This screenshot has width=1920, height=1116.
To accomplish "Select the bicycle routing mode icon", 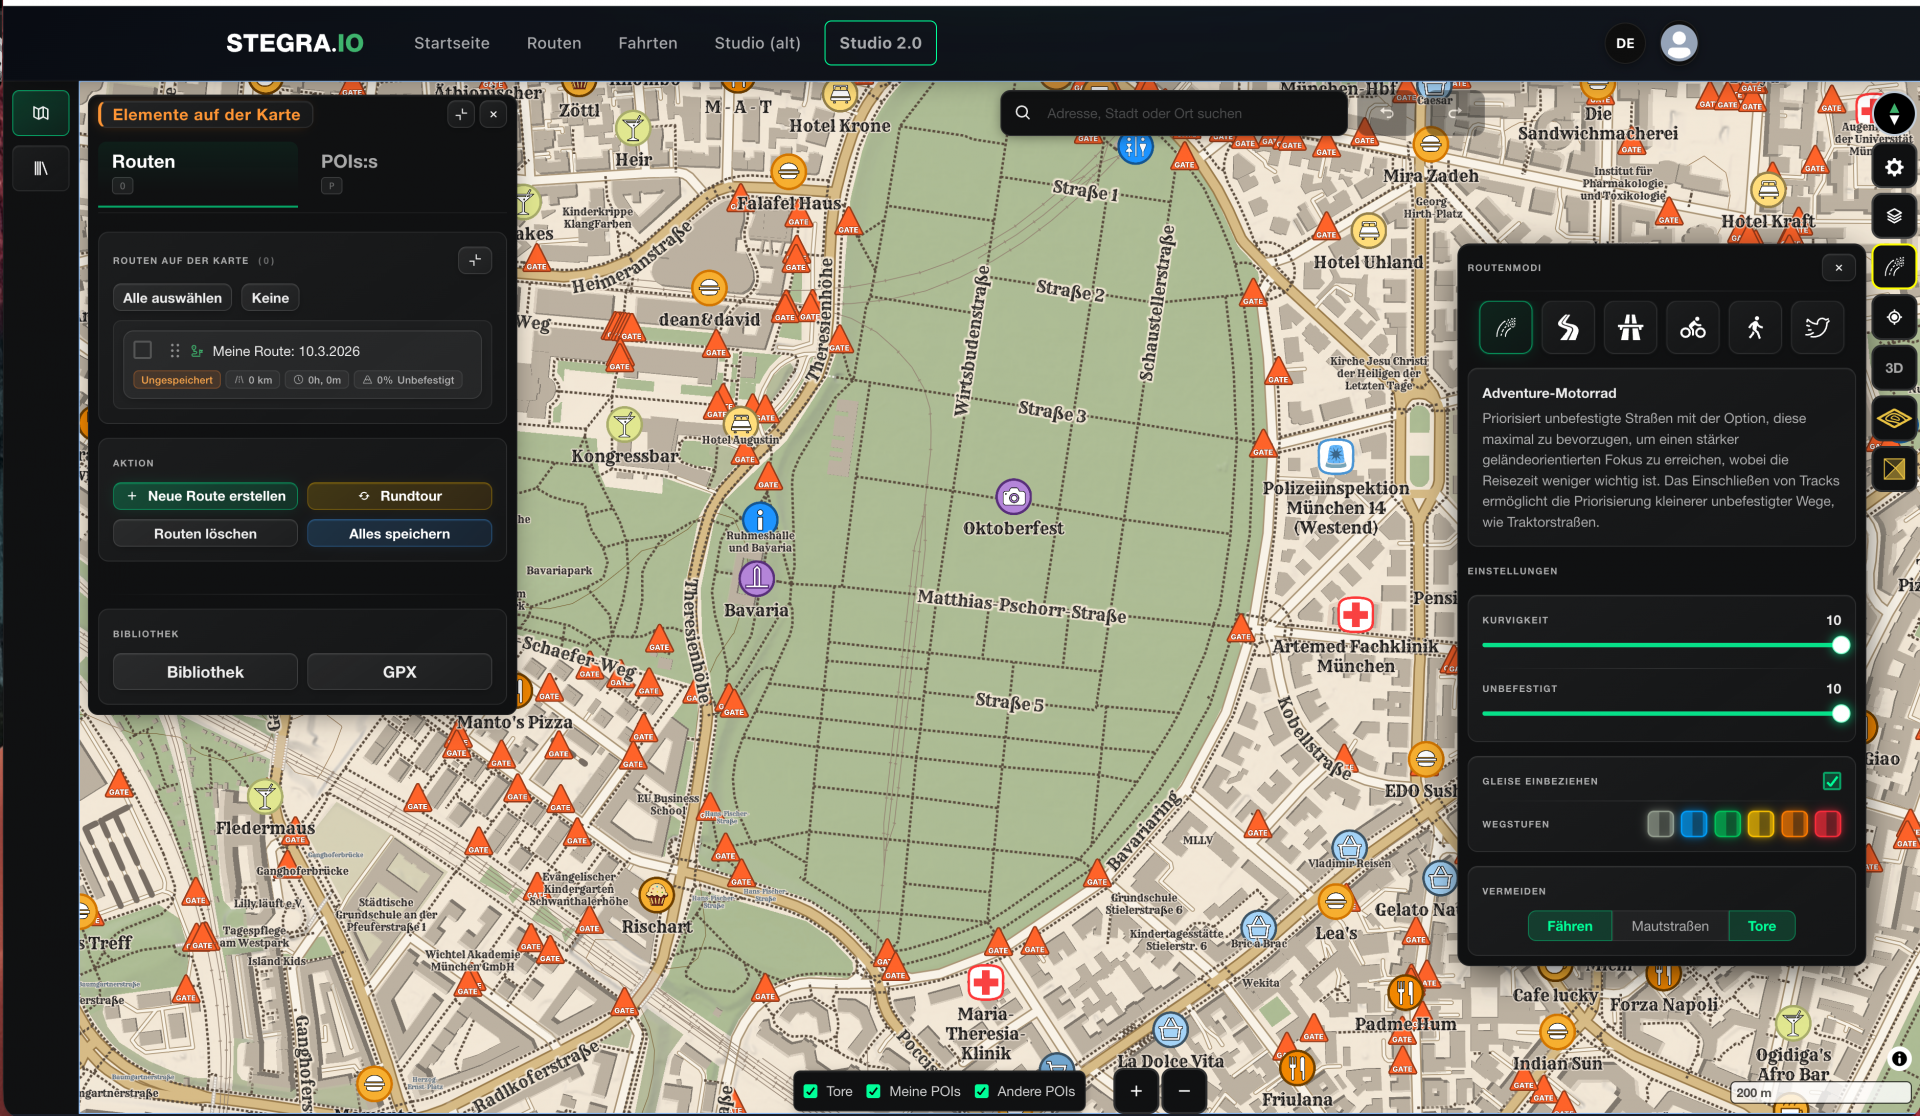I will (1692, 327).
